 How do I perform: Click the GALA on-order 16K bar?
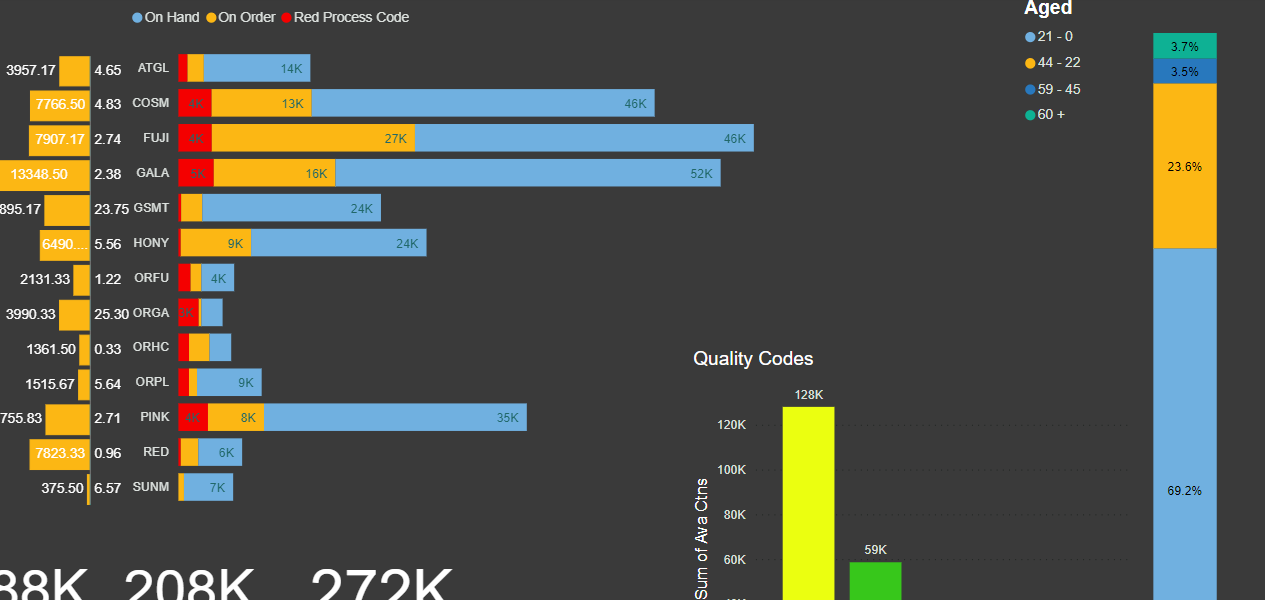click(x=275, y=173)
